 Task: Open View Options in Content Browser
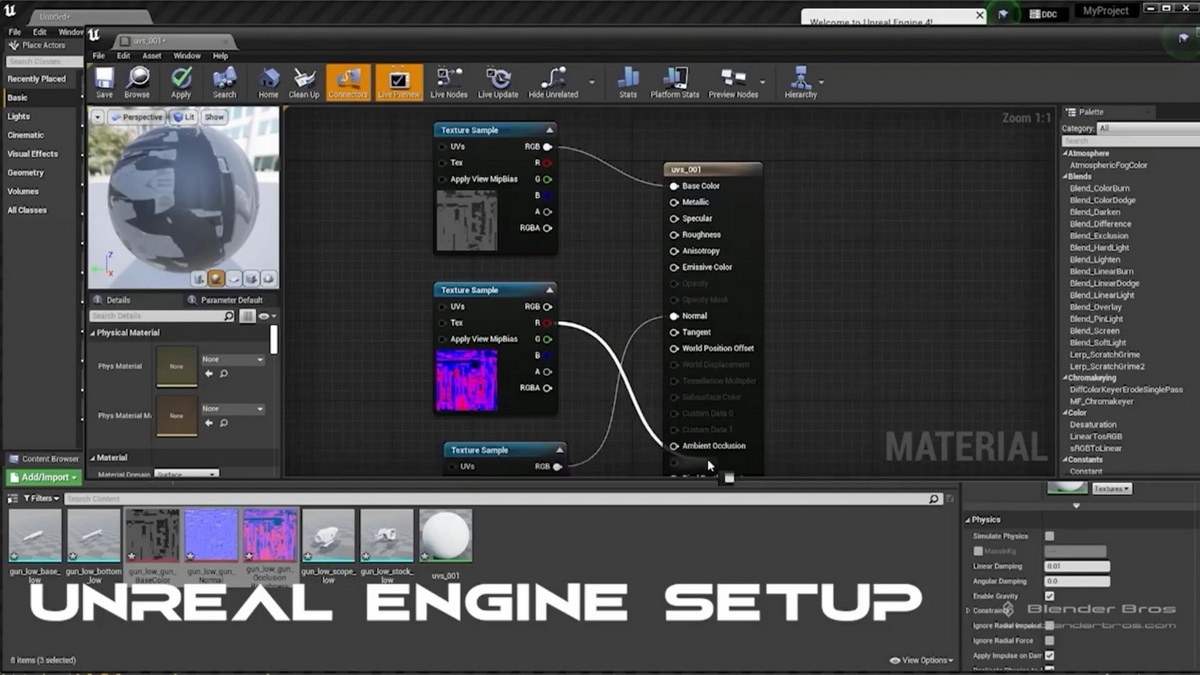(x=921, y=660)
